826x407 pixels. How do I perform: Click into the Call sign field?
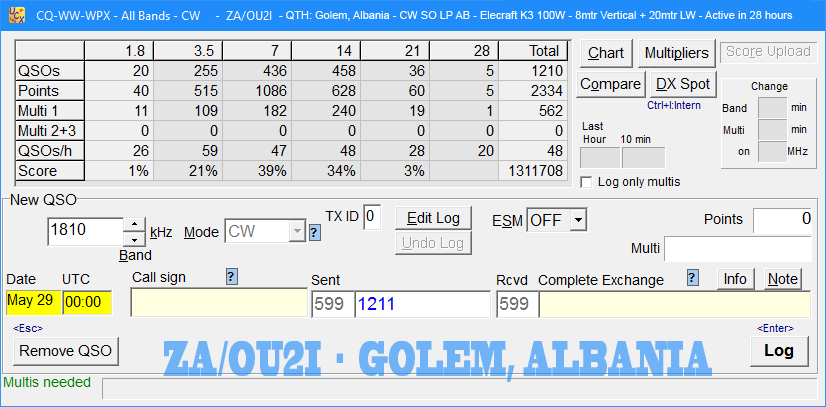[x=219, y=304]
